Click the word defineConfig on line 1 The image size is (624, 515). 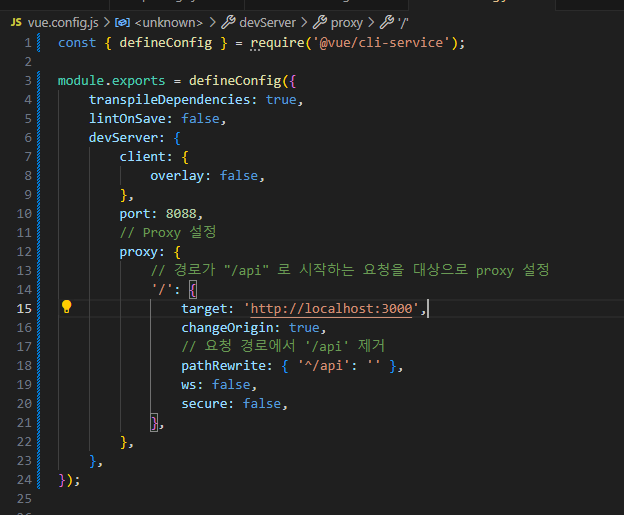(x=166, y=43)
